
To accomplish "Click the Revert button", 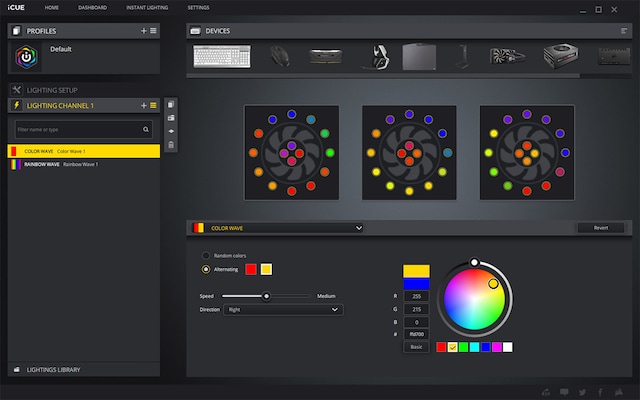I will pyautogui.click(x=600, y=228).
